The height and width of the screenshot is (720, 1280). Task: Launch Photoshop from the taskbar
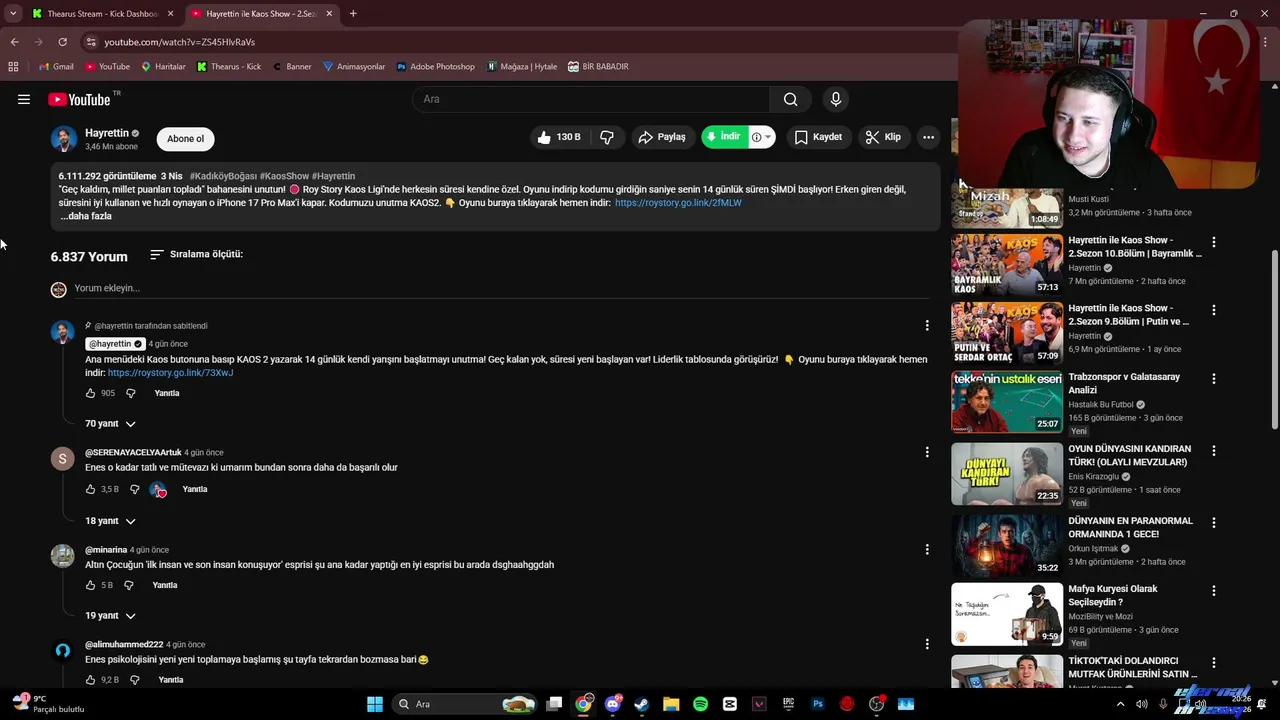pyautogui.click(x=817, y=704)
